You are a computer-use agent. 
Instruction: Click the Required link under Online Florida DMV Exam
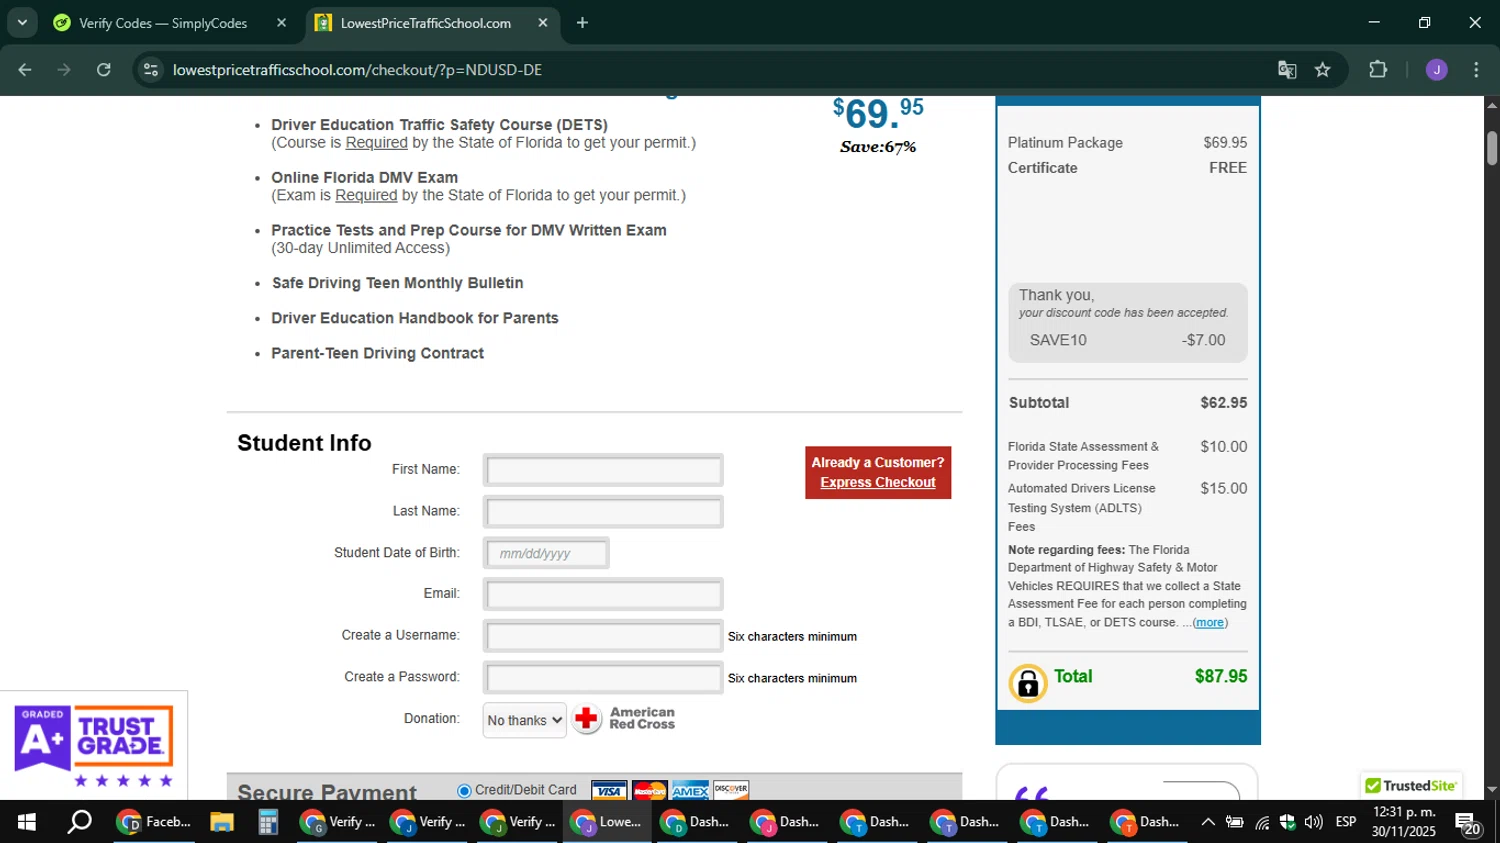point(366,196)
